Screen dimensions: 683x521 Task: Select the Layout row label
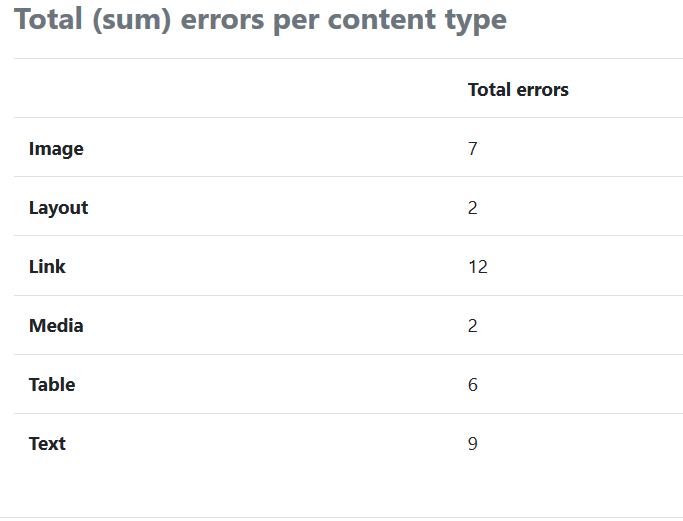58,208
